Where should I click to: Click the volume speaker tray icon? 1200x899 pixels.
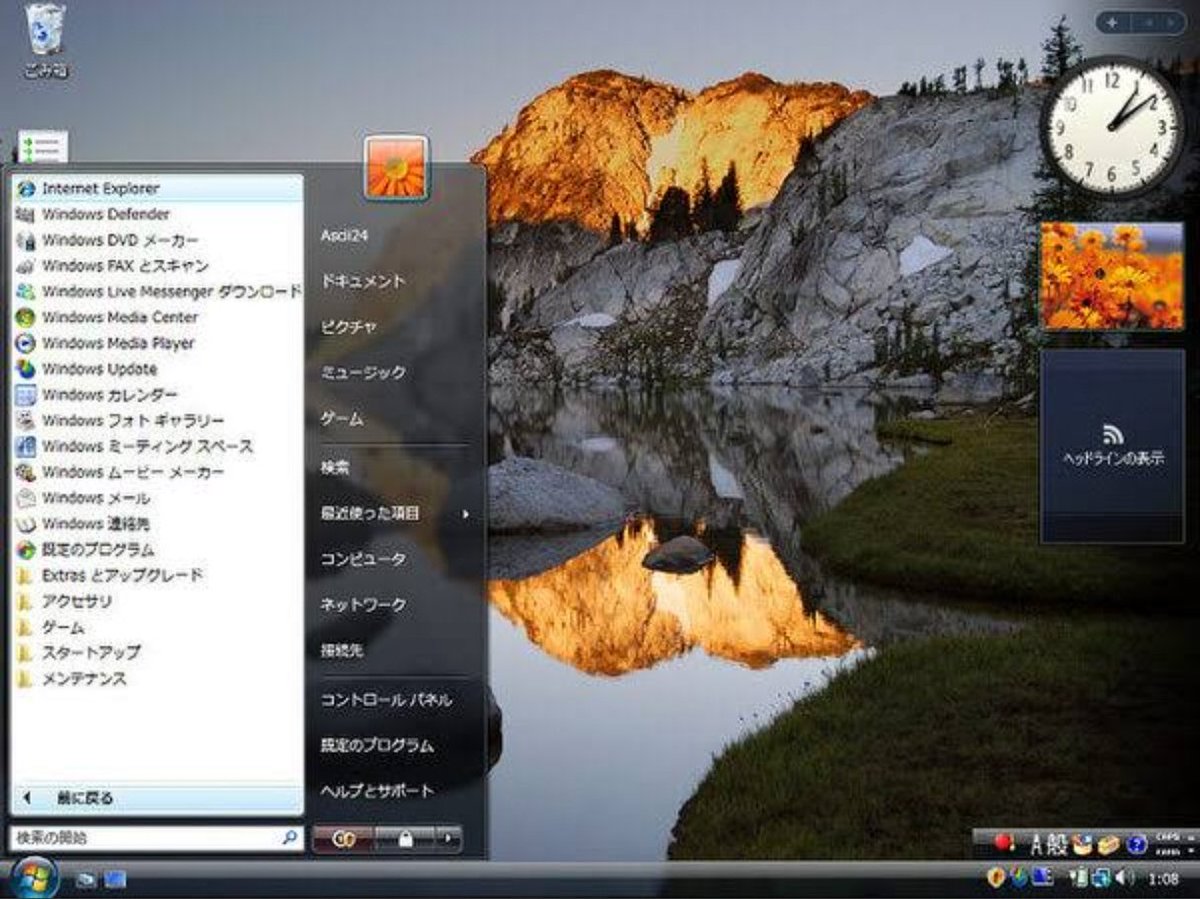point(1124,878)
